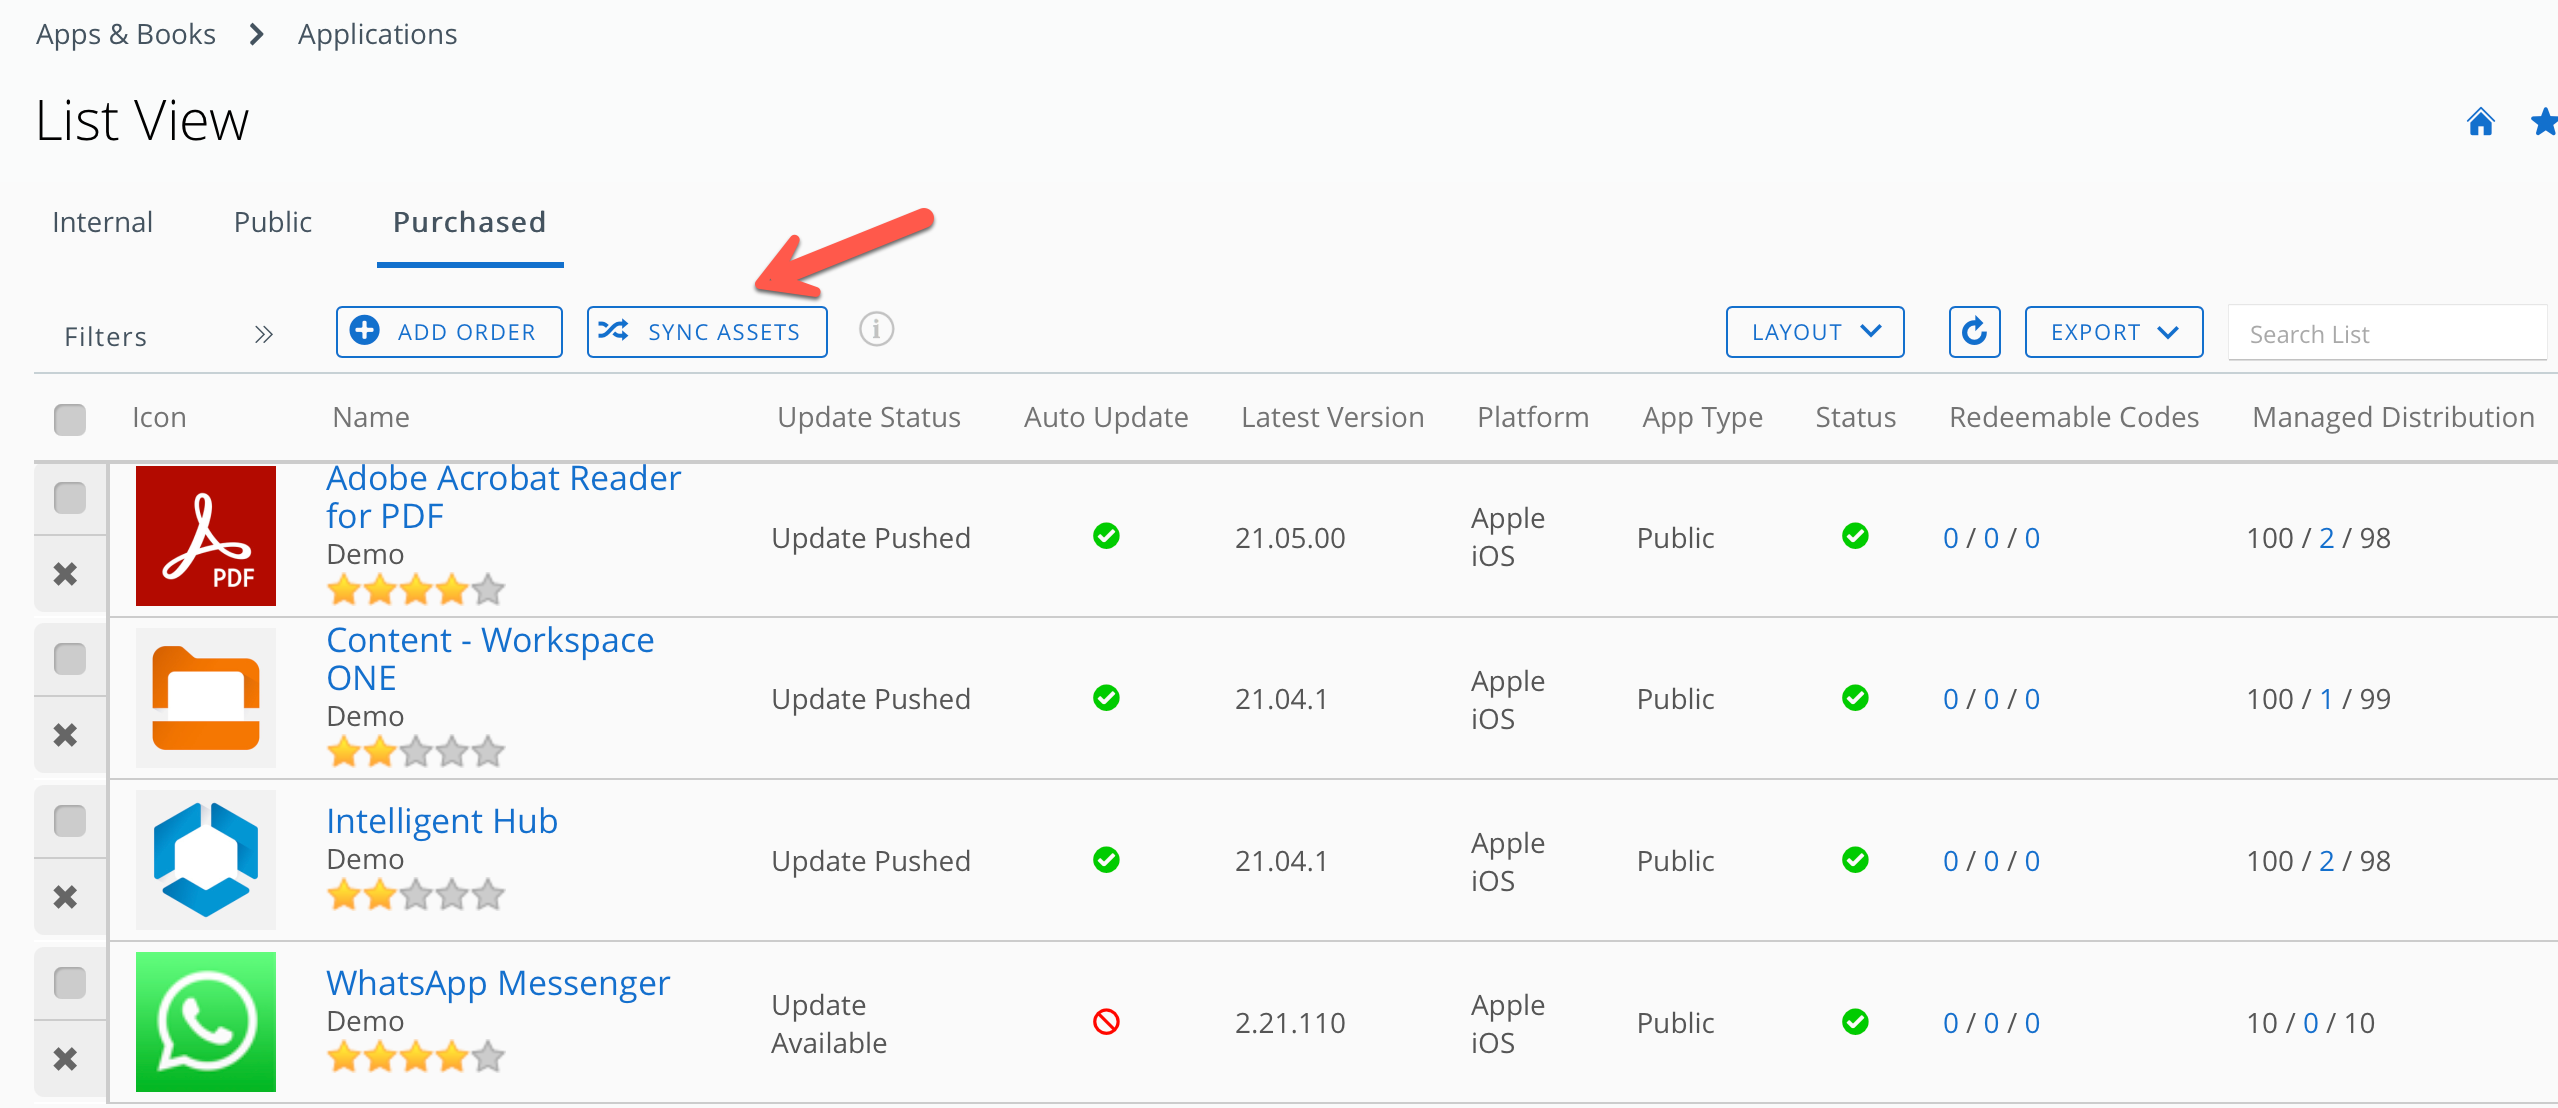Open the Layout dropdown
Screen dimensions: 2558x1108
[x=1814, y=331]
